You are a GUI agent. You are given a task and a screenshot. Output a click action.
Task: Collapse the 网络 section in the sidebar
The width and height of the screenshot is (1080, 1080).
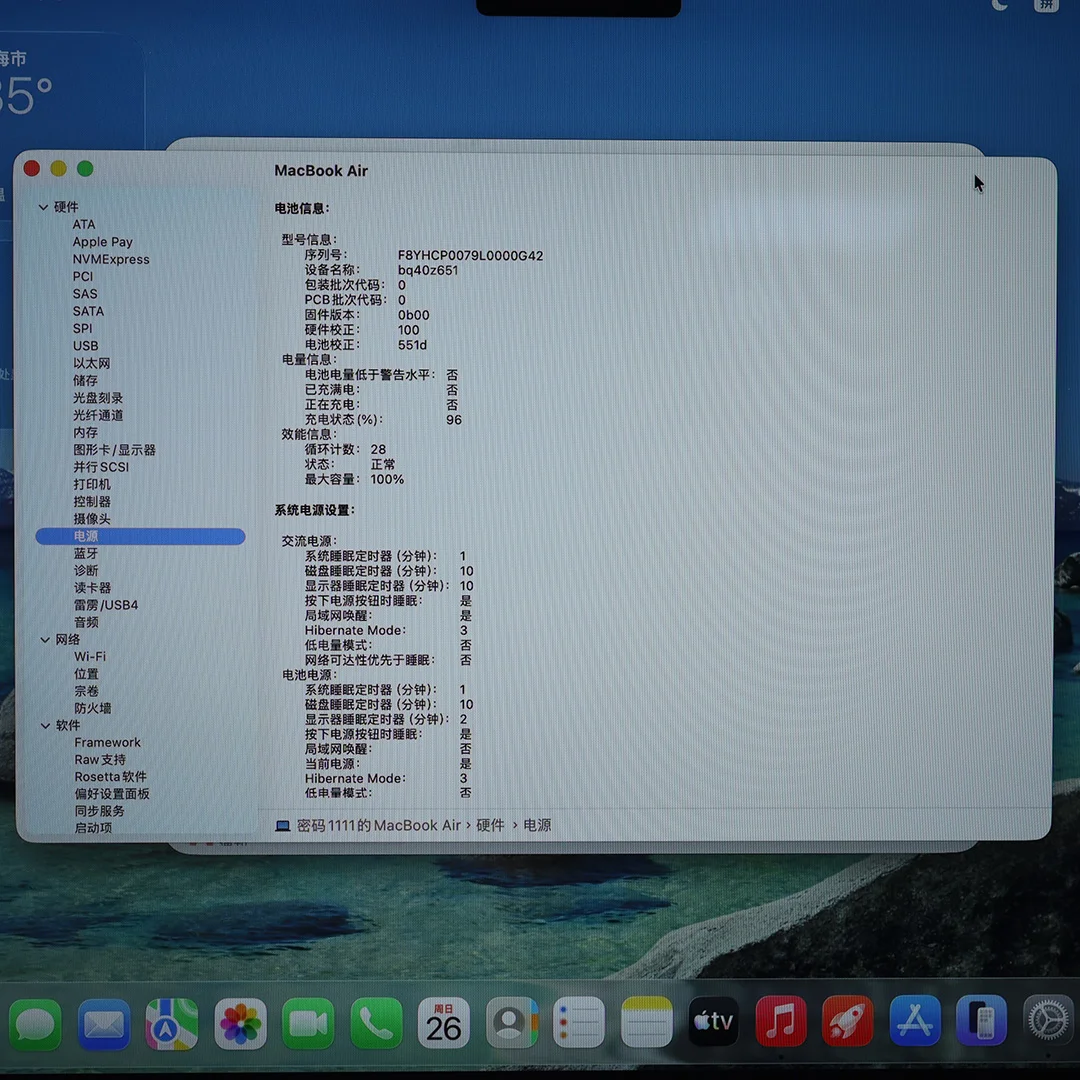pos(45,640)
